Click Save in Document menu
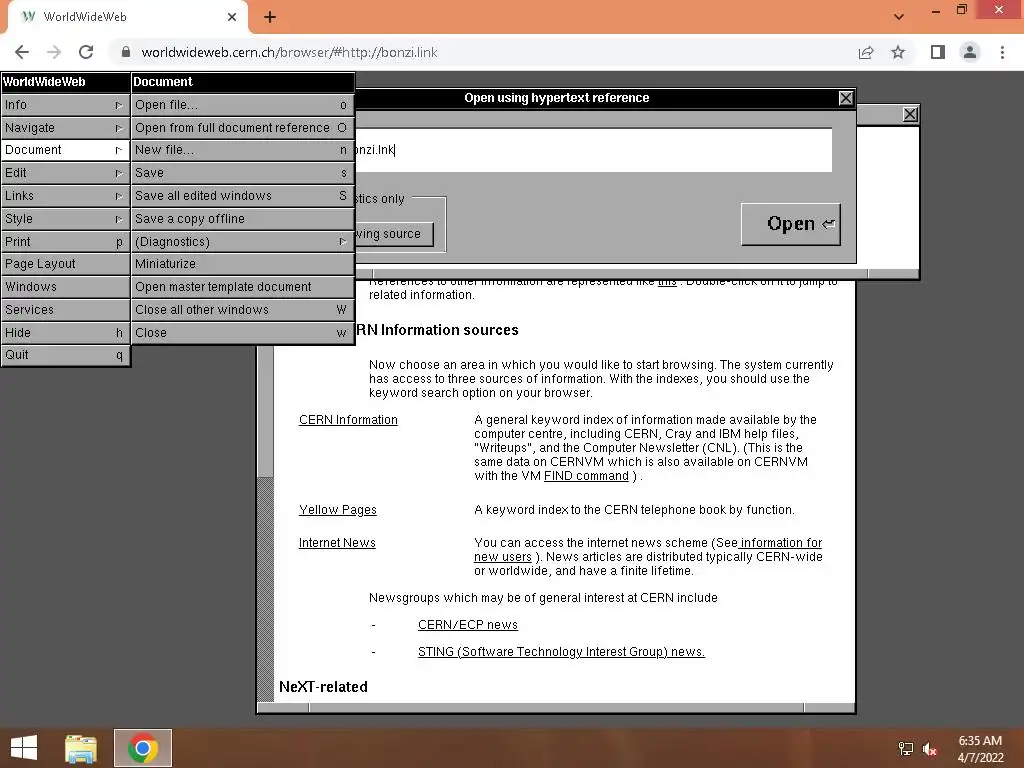1024x768 pixels. (243, 172)
